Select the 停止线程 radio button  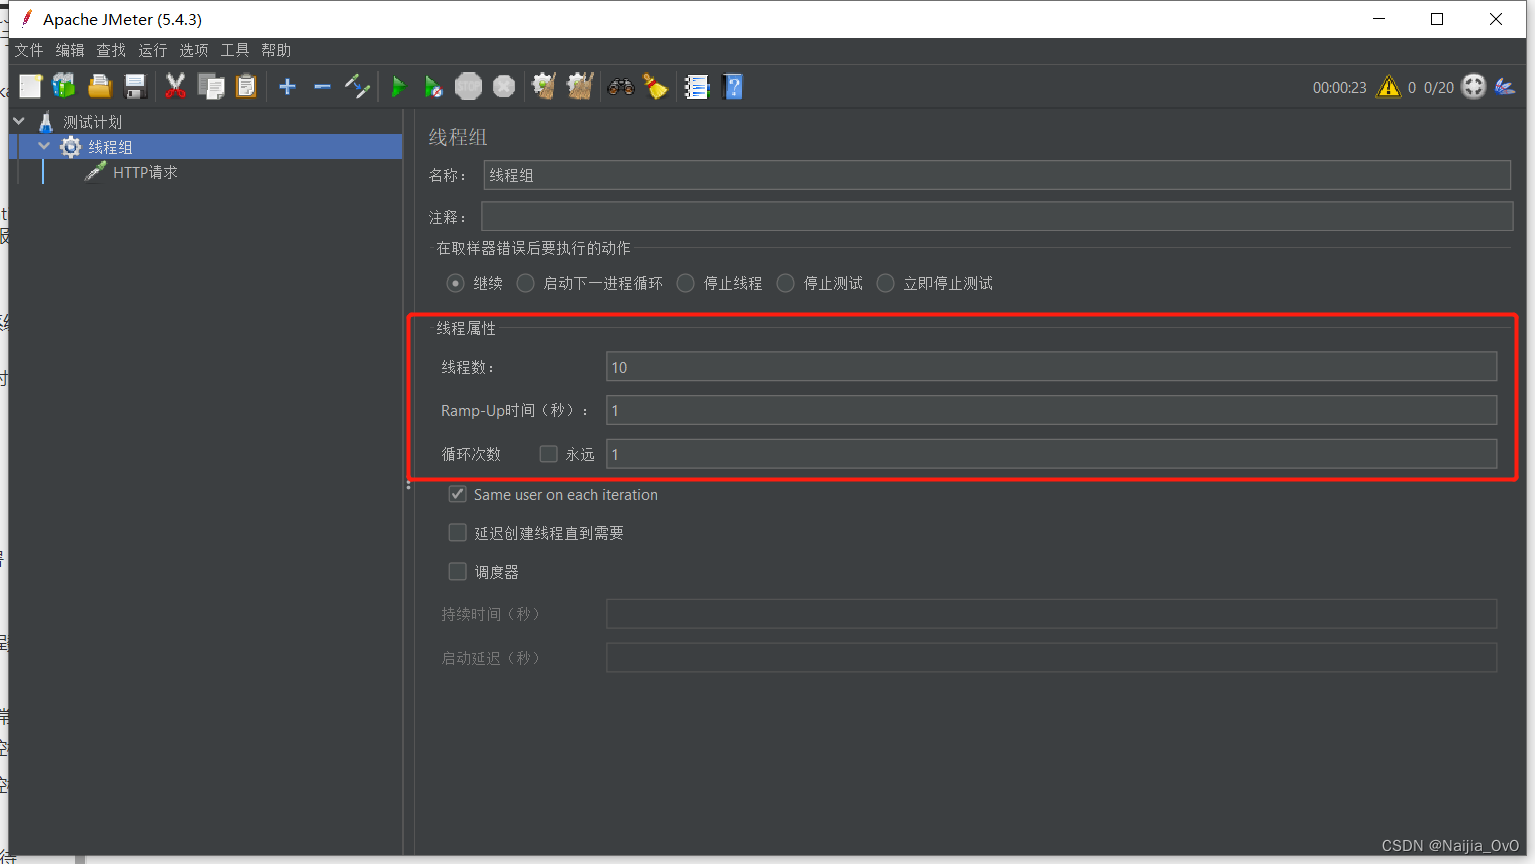(x=685, y=283)
